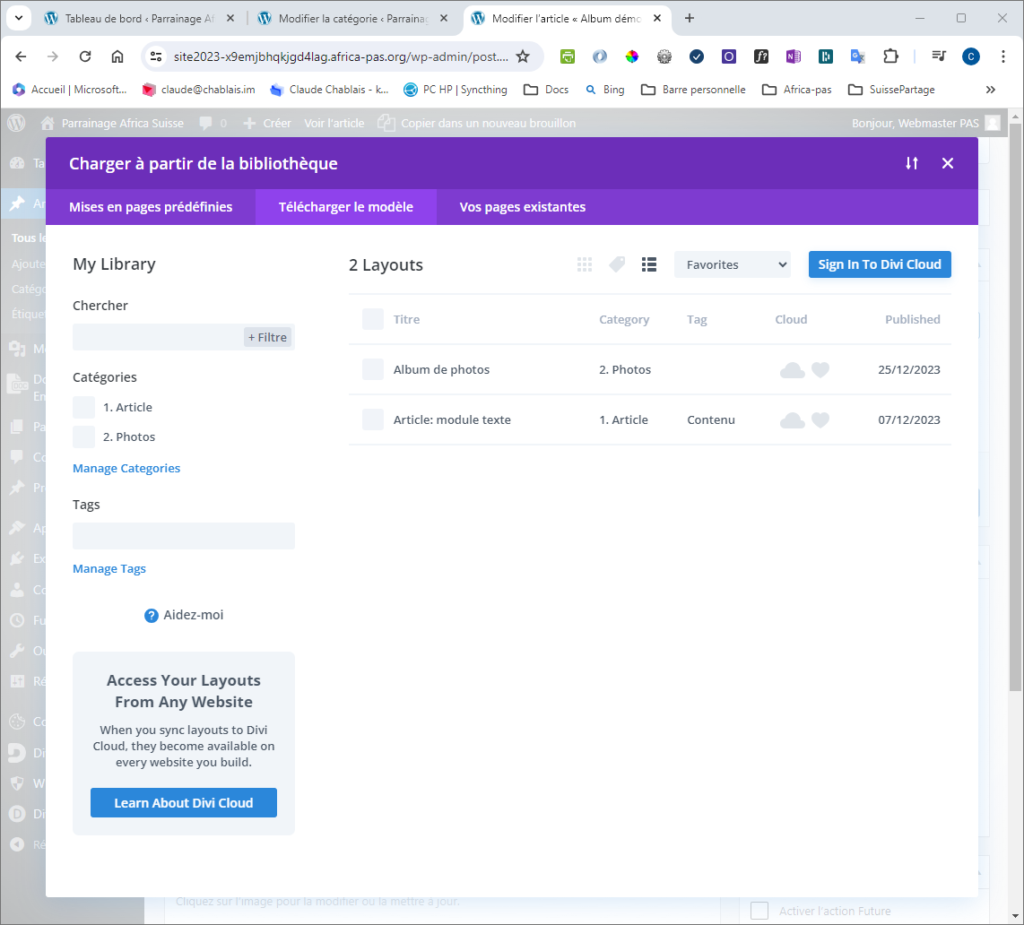Expand the + Filtre search options
1024x925 pixels.
pyautogui.click(x=268, y=338)
